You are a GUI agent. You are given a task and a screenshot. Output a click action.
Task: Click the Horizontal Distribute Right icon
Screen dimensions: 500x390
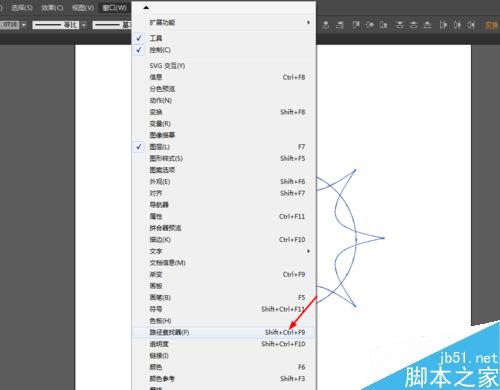(x=471, y=25)
